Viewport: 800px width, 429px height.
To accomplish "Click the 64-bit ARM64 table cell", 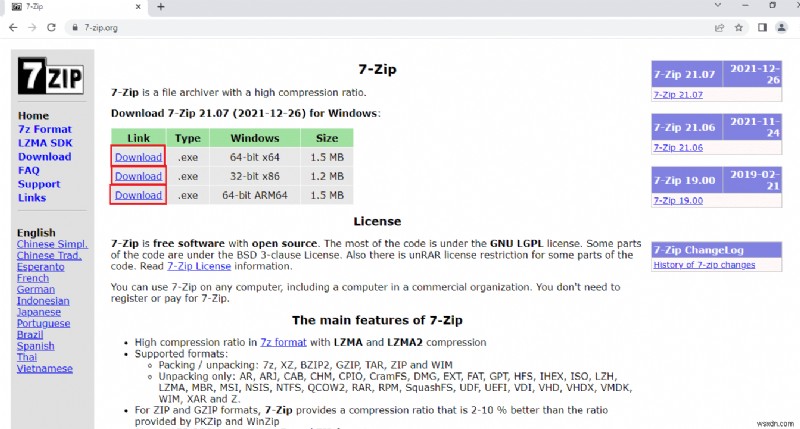I will point(255,195).
